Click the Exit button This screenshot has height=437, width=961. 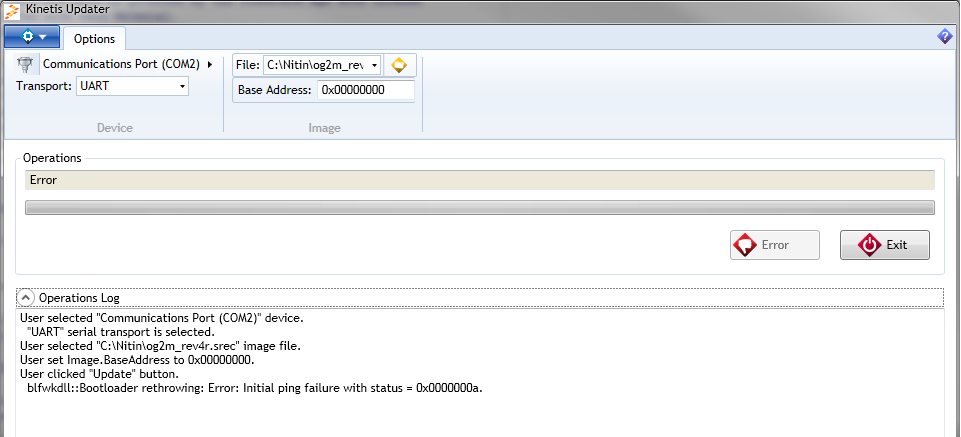tap(884, 245)
